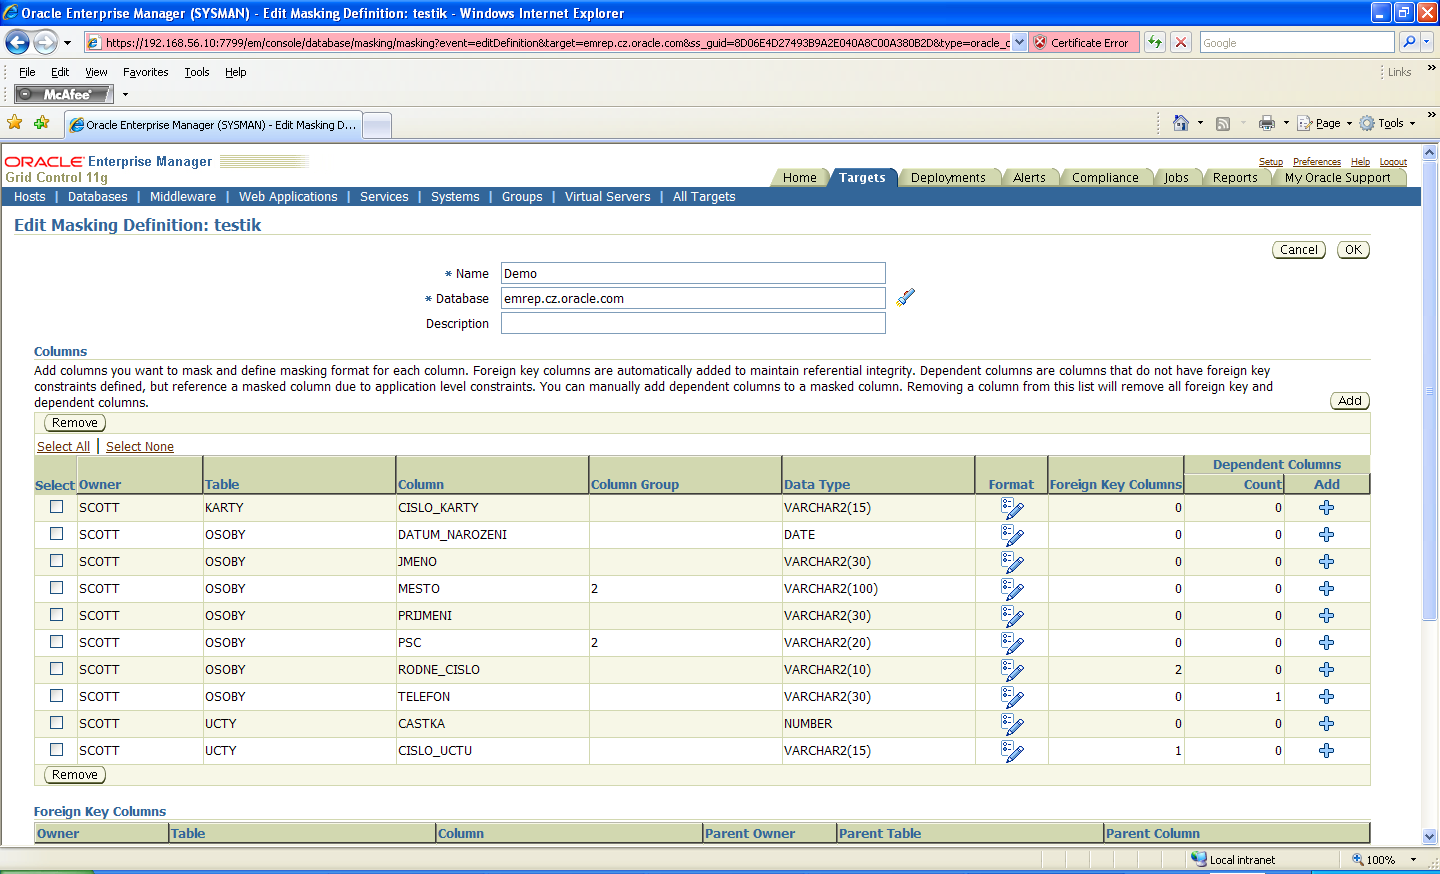This screenshot has height=874, width=1440.
Task: Tick the MESTO row checkbox
Action: point(57,588)
